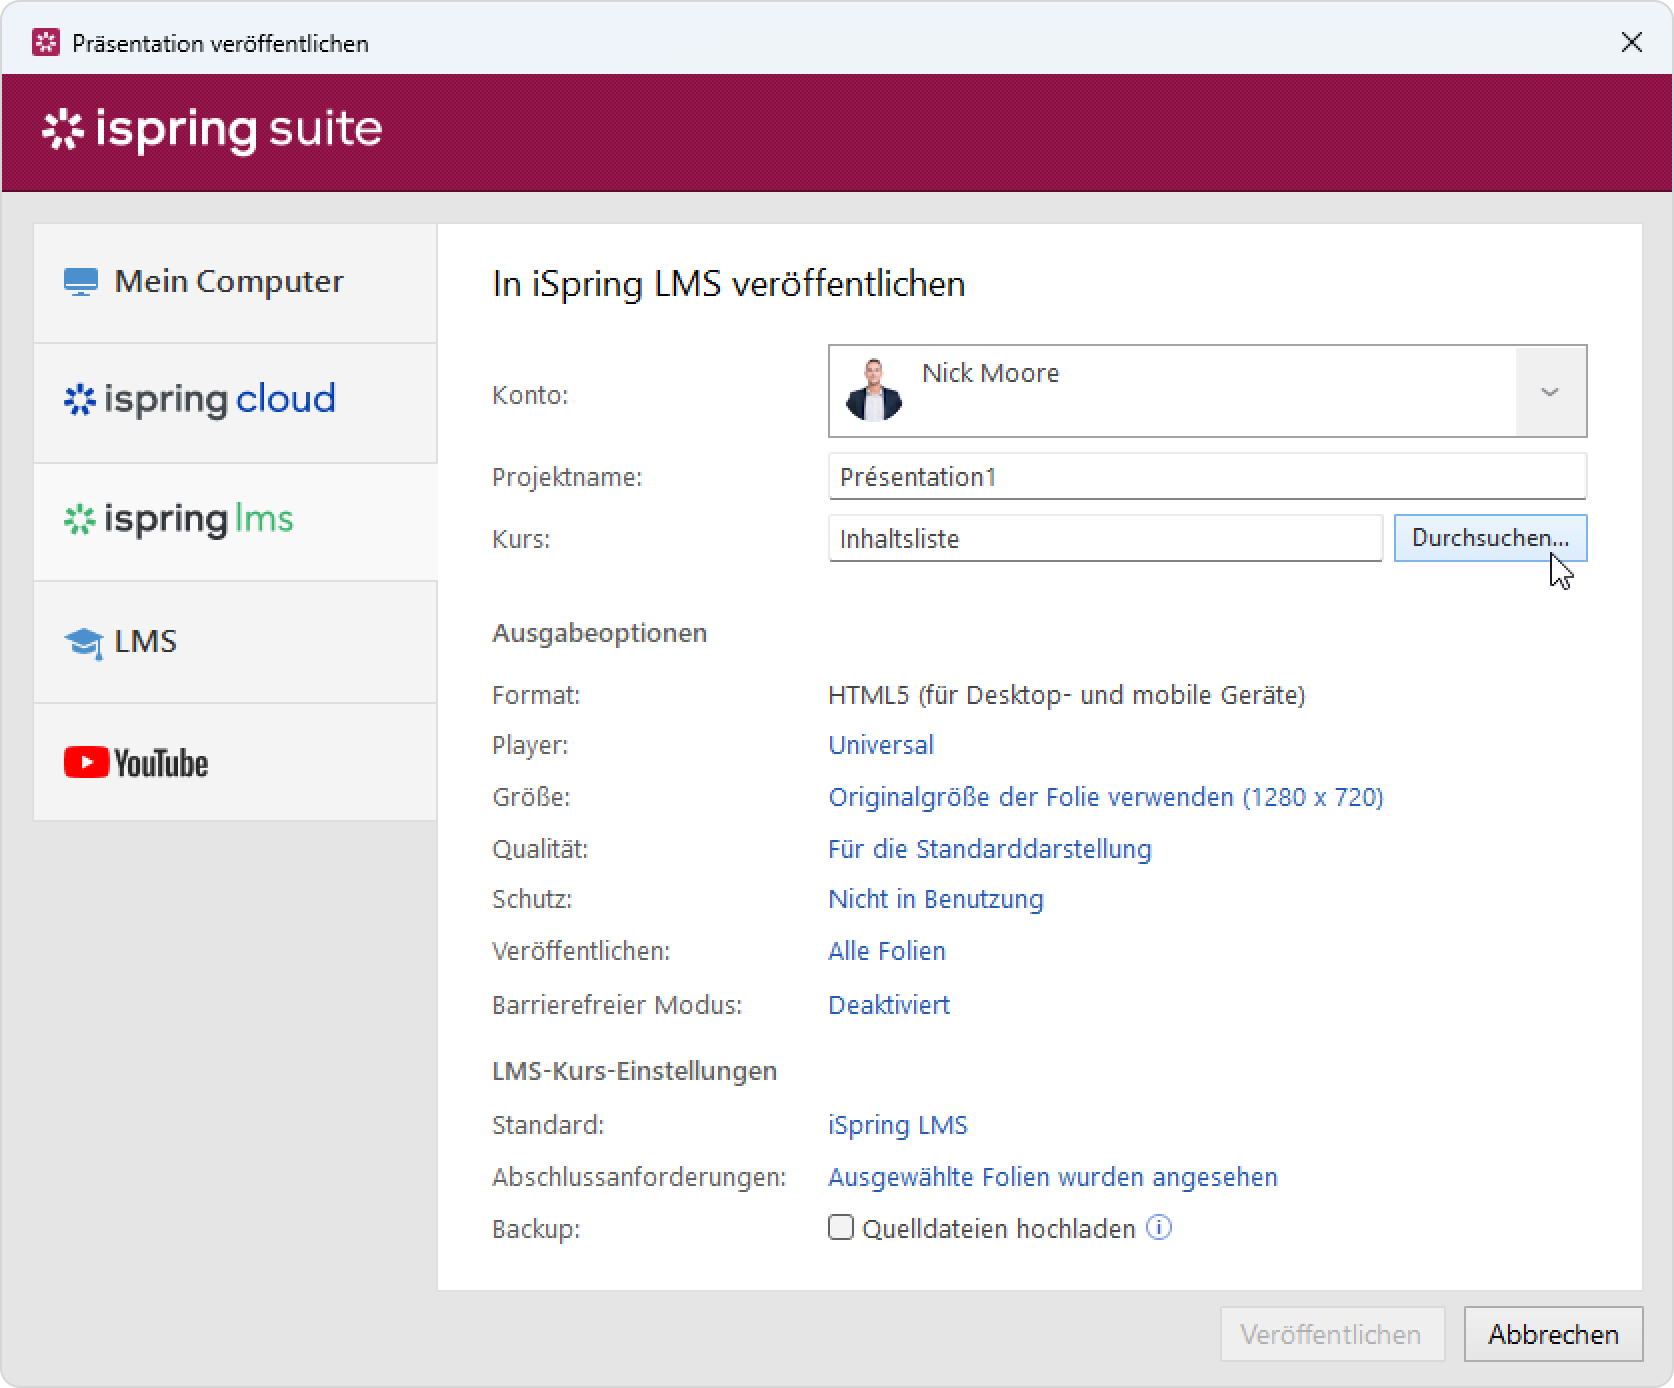Switch to the YouTube tab
Screen dimensions: 1674x1388
tap(235, 762)
